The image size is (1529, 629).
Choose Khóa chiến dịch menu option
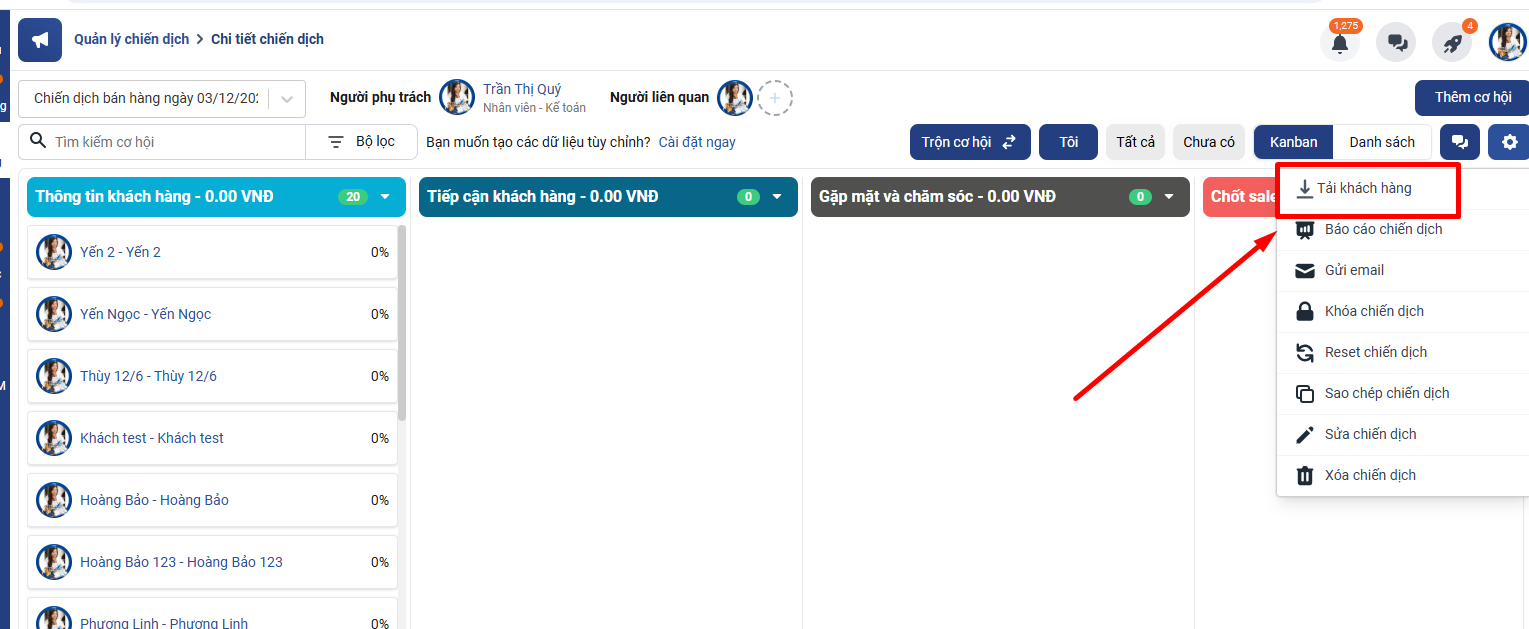[x=1373, y=311]
